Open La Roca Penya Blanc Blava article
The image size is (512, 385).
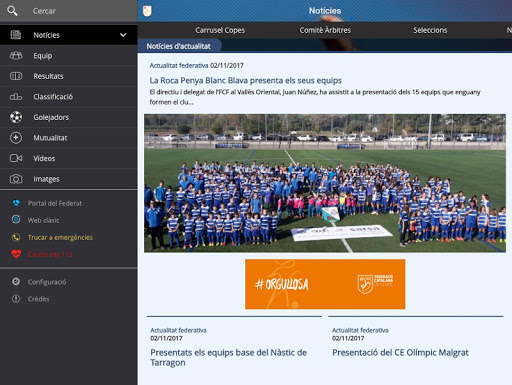click(245, 80)
